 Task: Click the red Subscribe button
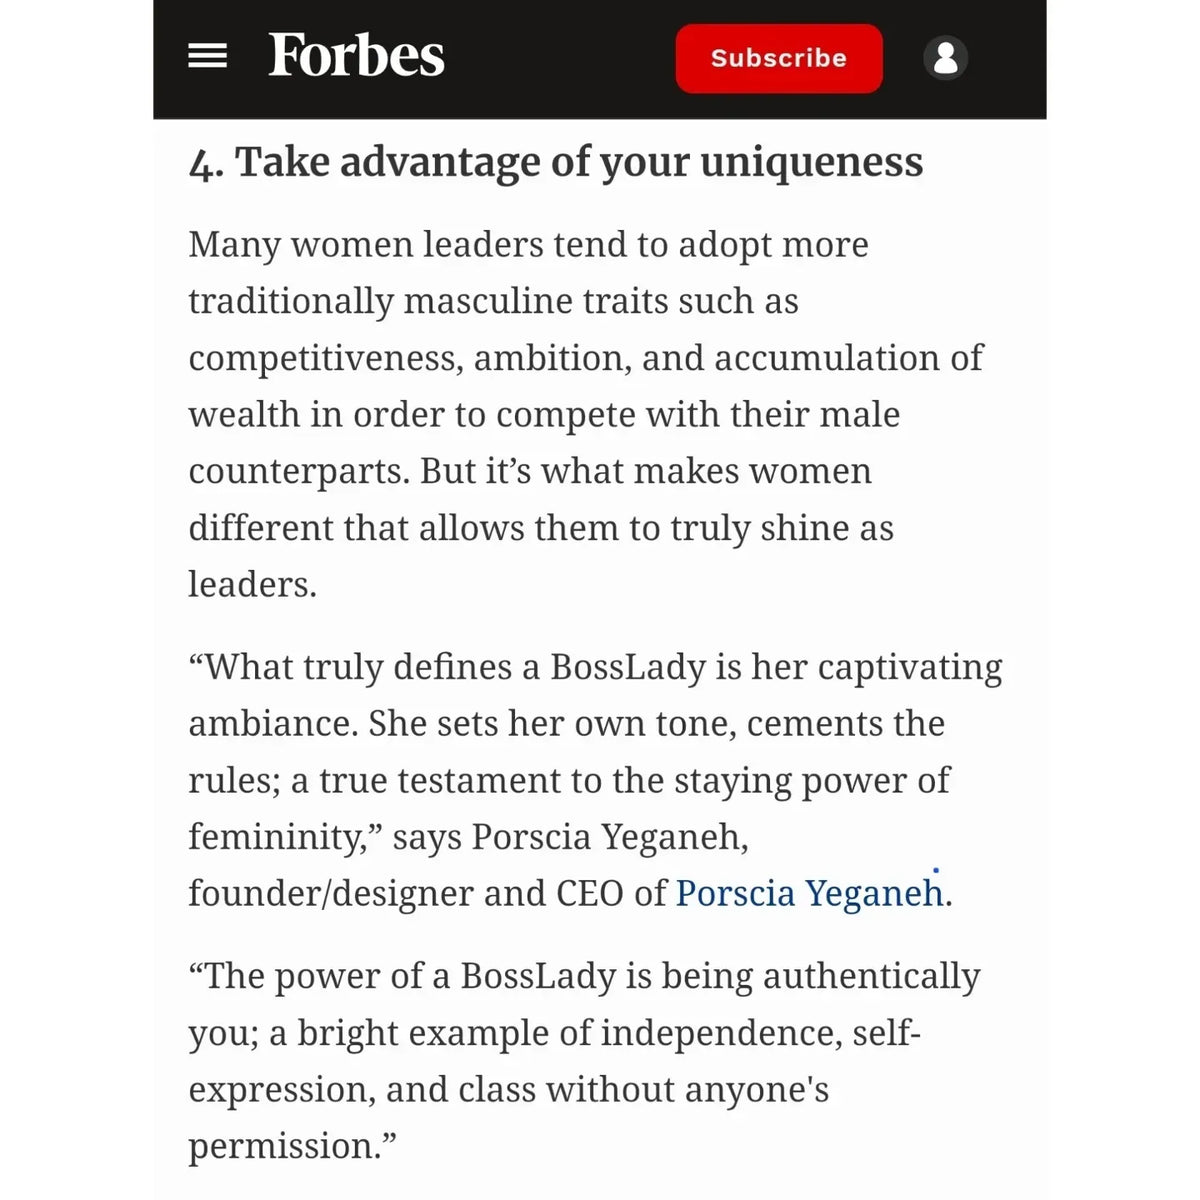tap(779, 58)
